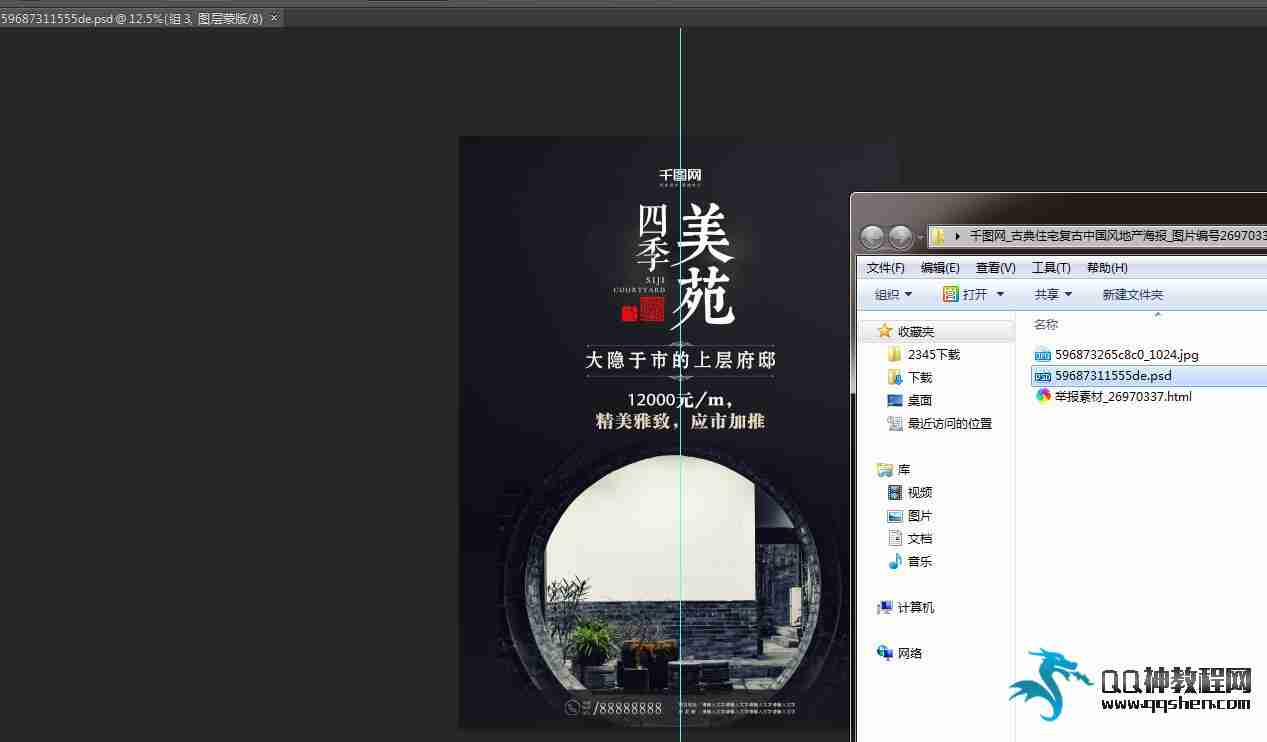Expand the address bar path arrow
The height and width of the screenshot is (742, 1267).
(x=958, y=237)
